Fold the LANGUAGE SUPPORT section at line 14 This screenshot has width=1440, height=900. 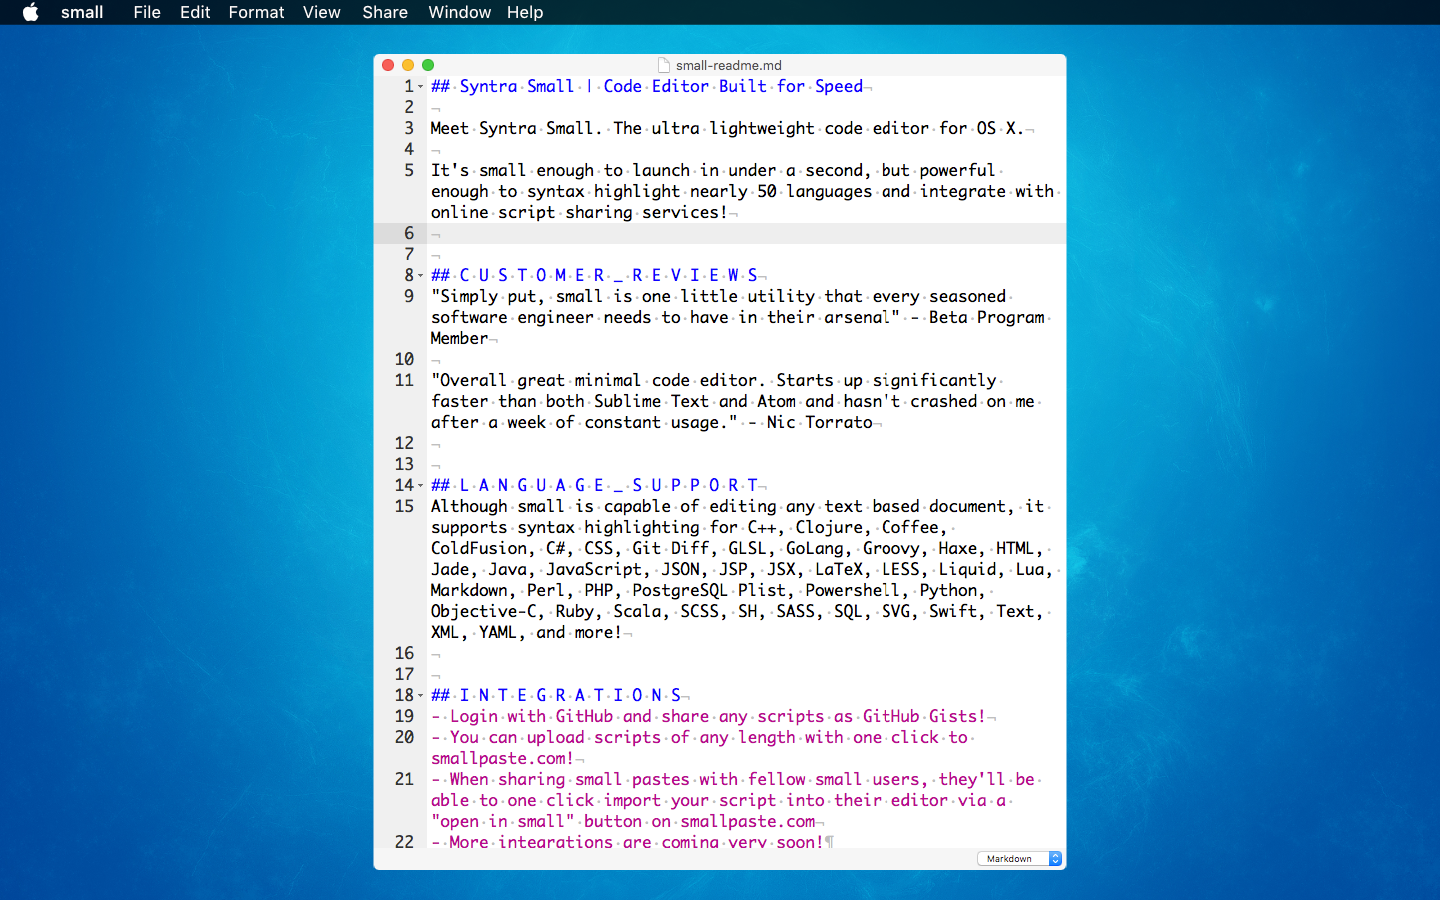coord(421,486)
